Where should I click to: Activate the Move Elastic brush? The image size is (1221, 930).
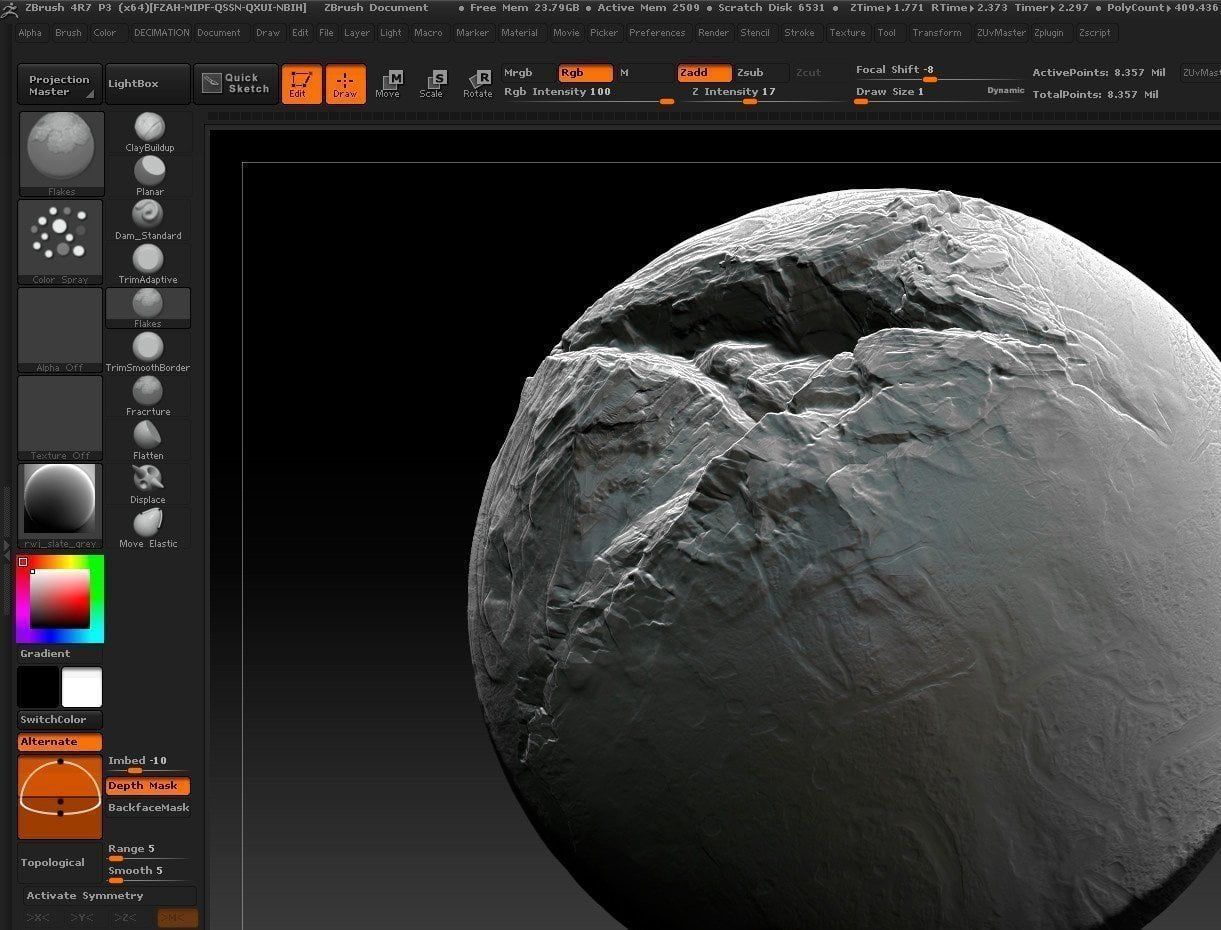point(148,522)
